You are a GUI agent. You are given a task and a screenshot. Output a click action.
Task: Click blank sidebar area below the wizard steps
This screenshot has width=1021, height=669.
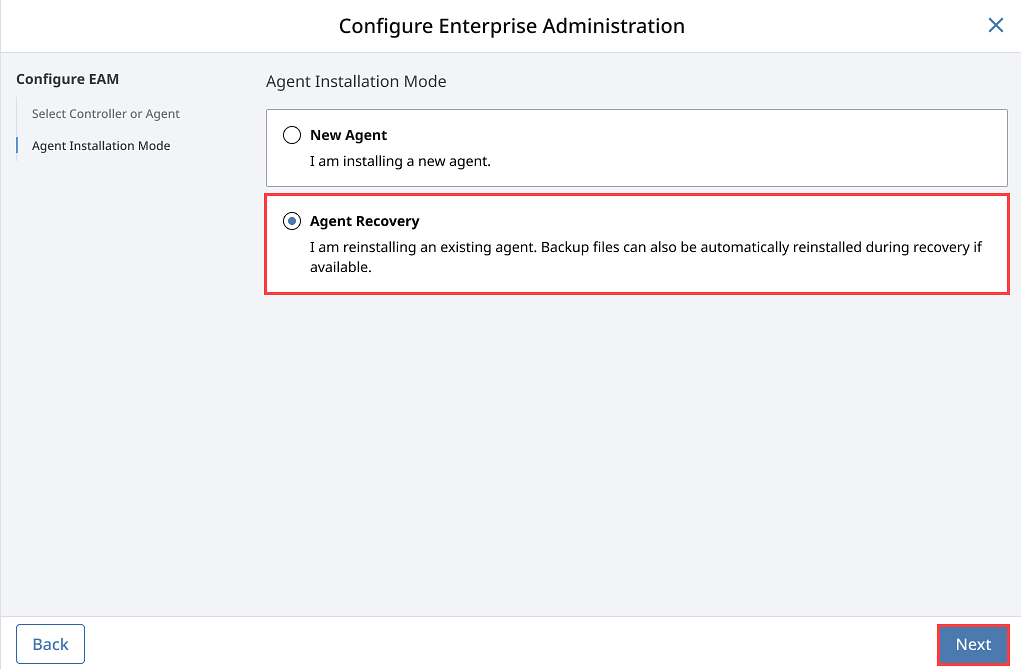120,400
